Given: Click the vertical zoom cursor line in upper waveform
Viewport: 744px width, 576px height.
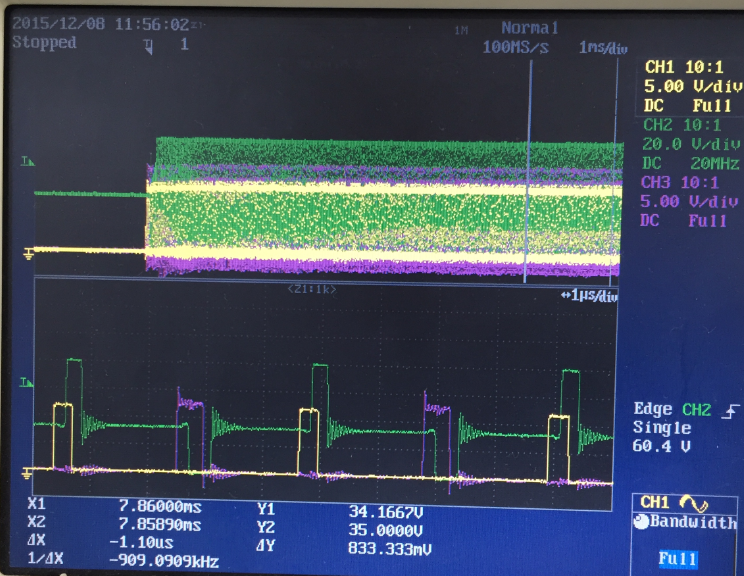Looking at the screenshot, I should [x=528, y=171].
